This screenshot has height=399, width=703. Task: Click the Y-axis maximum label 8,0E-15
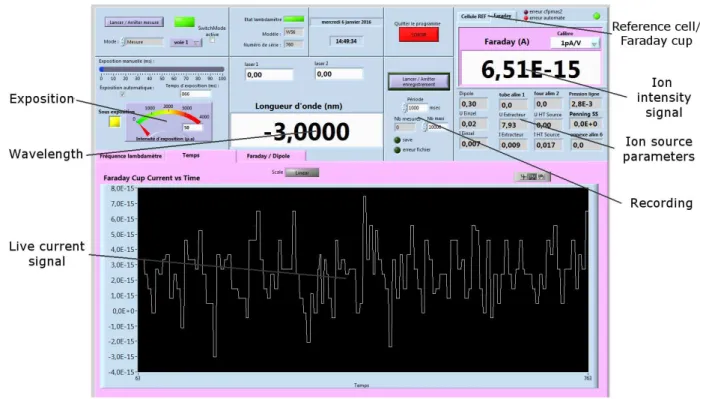[x=122, y=189]
